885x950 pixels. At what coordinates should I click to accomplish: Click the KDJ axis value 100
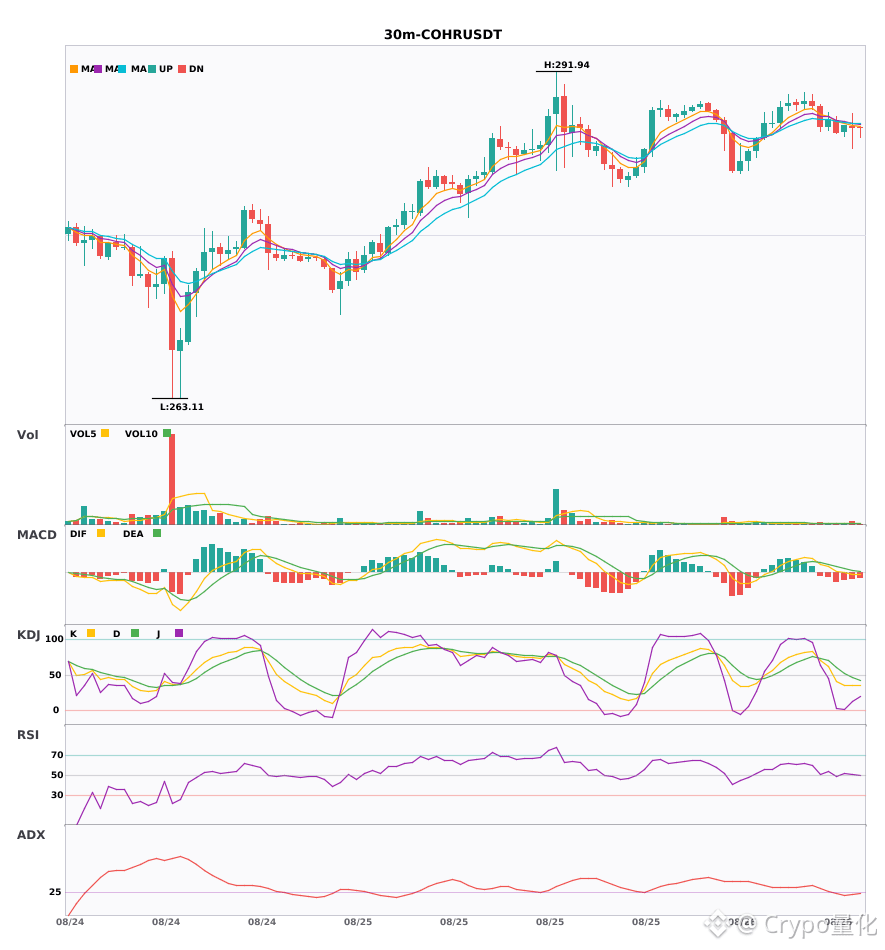[54, 639]
